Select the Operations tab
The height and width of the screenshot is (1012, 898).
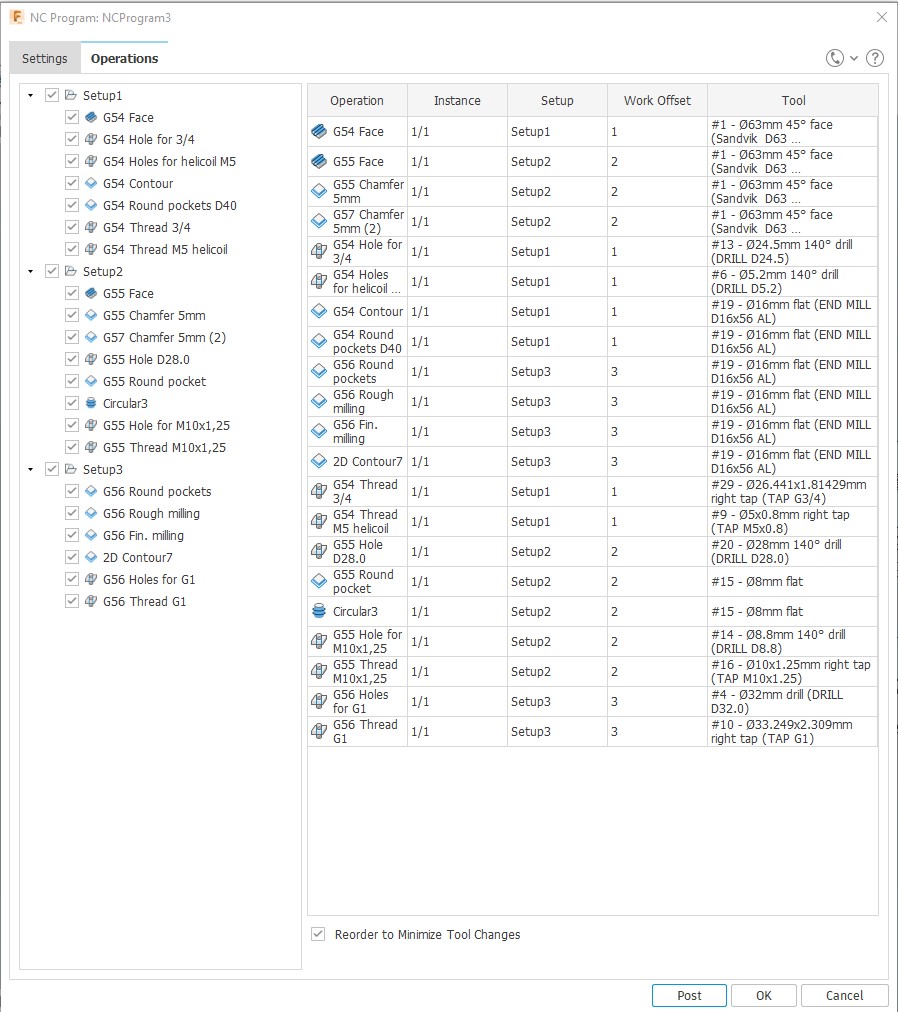pyautogui.click(x=125, y=58)
